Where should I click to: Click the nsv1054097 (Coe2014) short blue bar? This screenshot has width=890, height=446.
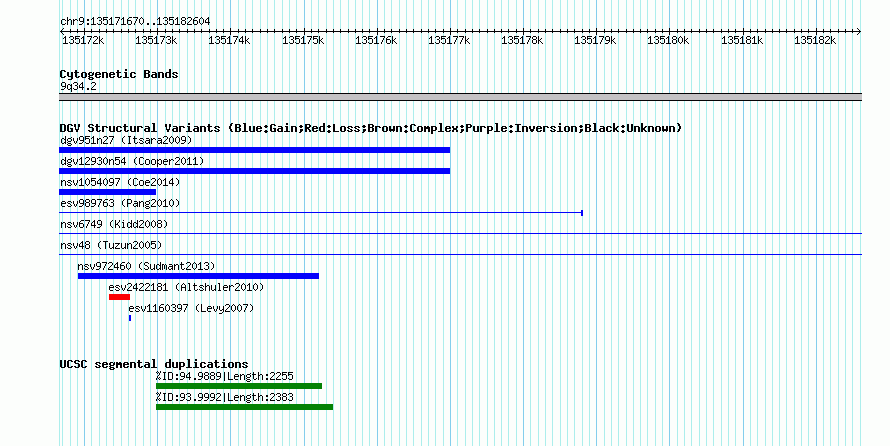click(107, 192)
